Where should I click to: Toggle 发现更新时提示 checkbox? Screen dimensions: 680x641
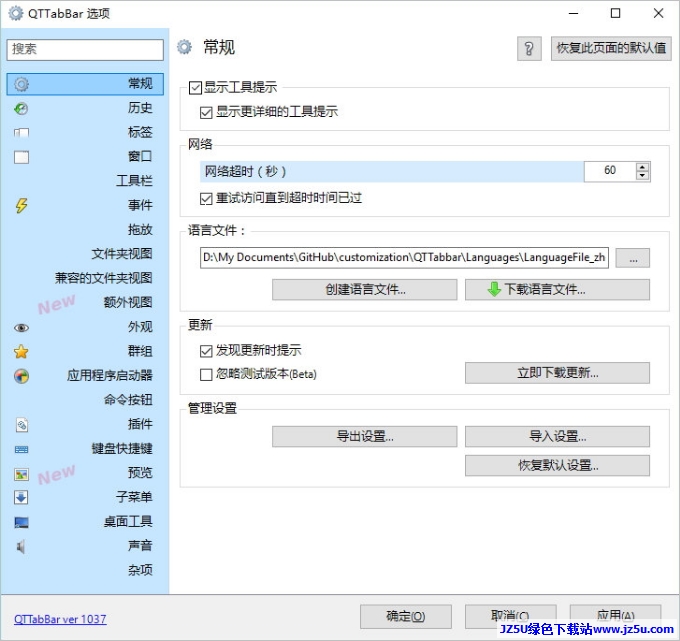click(206, 350)
